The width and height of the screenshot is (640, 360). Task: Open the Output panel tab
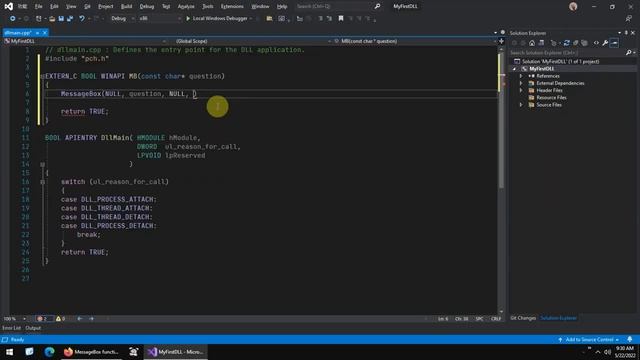coord(33,328)
